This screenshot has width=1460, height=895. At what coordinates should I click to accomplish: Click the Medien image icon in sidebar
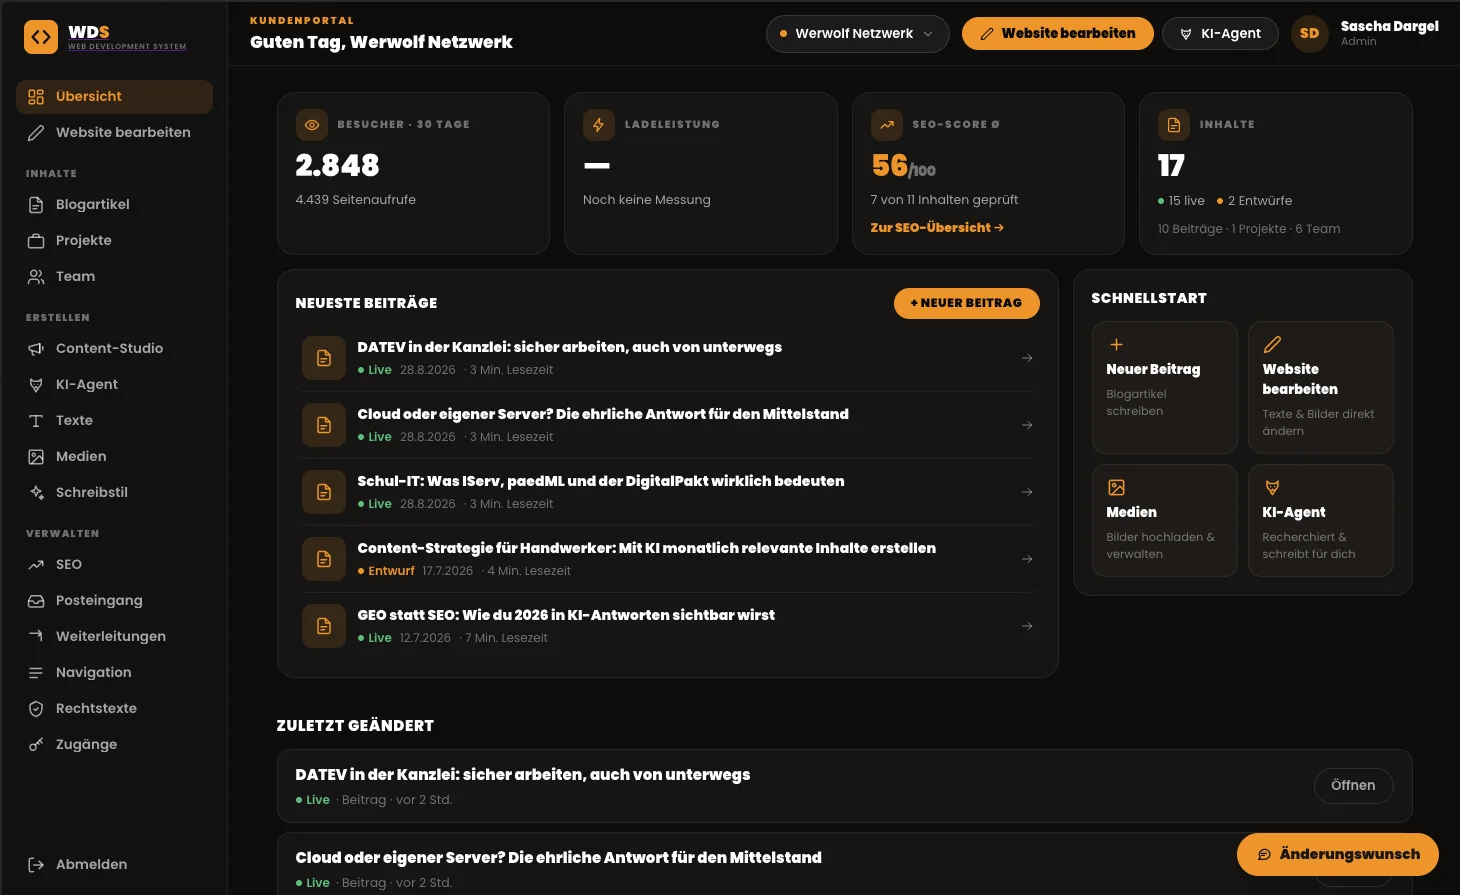pyautogui.click(x=36, y=457)
